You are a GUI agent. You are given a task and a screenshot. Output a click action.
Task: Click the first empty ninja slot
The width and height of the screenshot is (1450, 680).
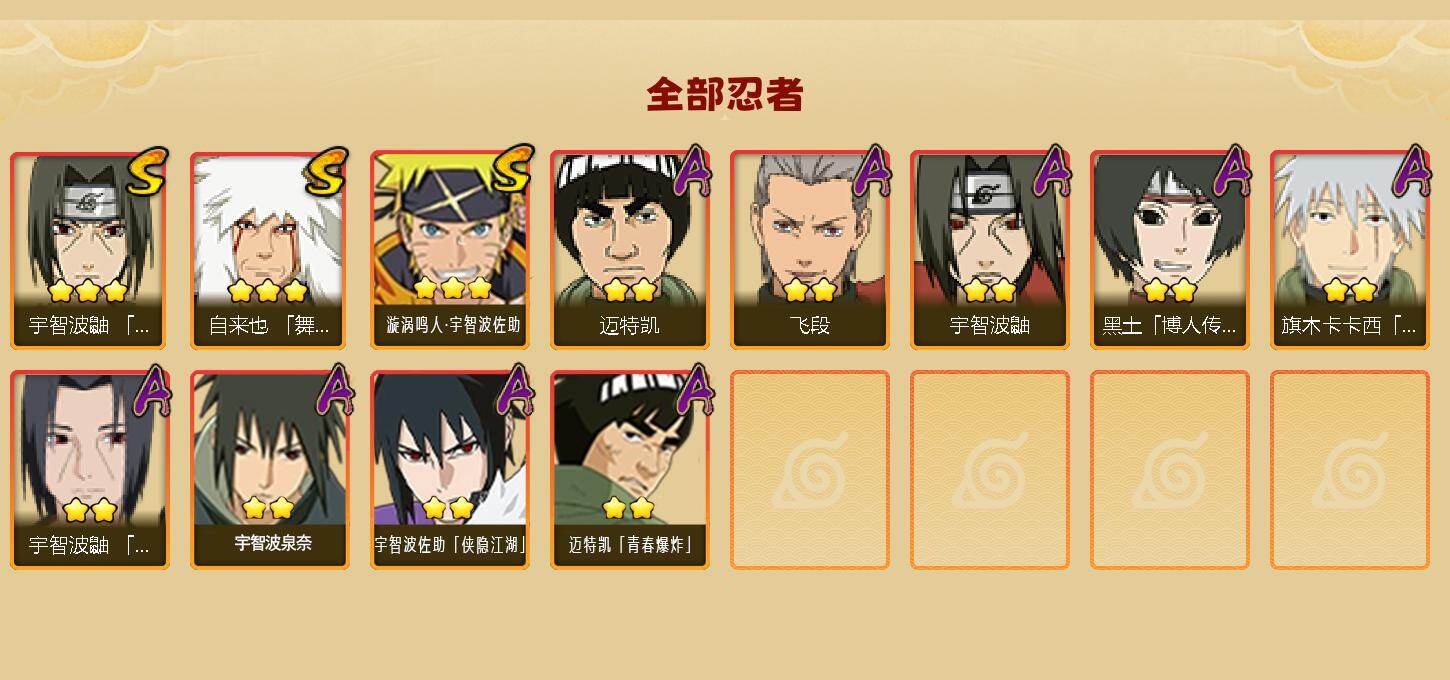coord(810,470)
